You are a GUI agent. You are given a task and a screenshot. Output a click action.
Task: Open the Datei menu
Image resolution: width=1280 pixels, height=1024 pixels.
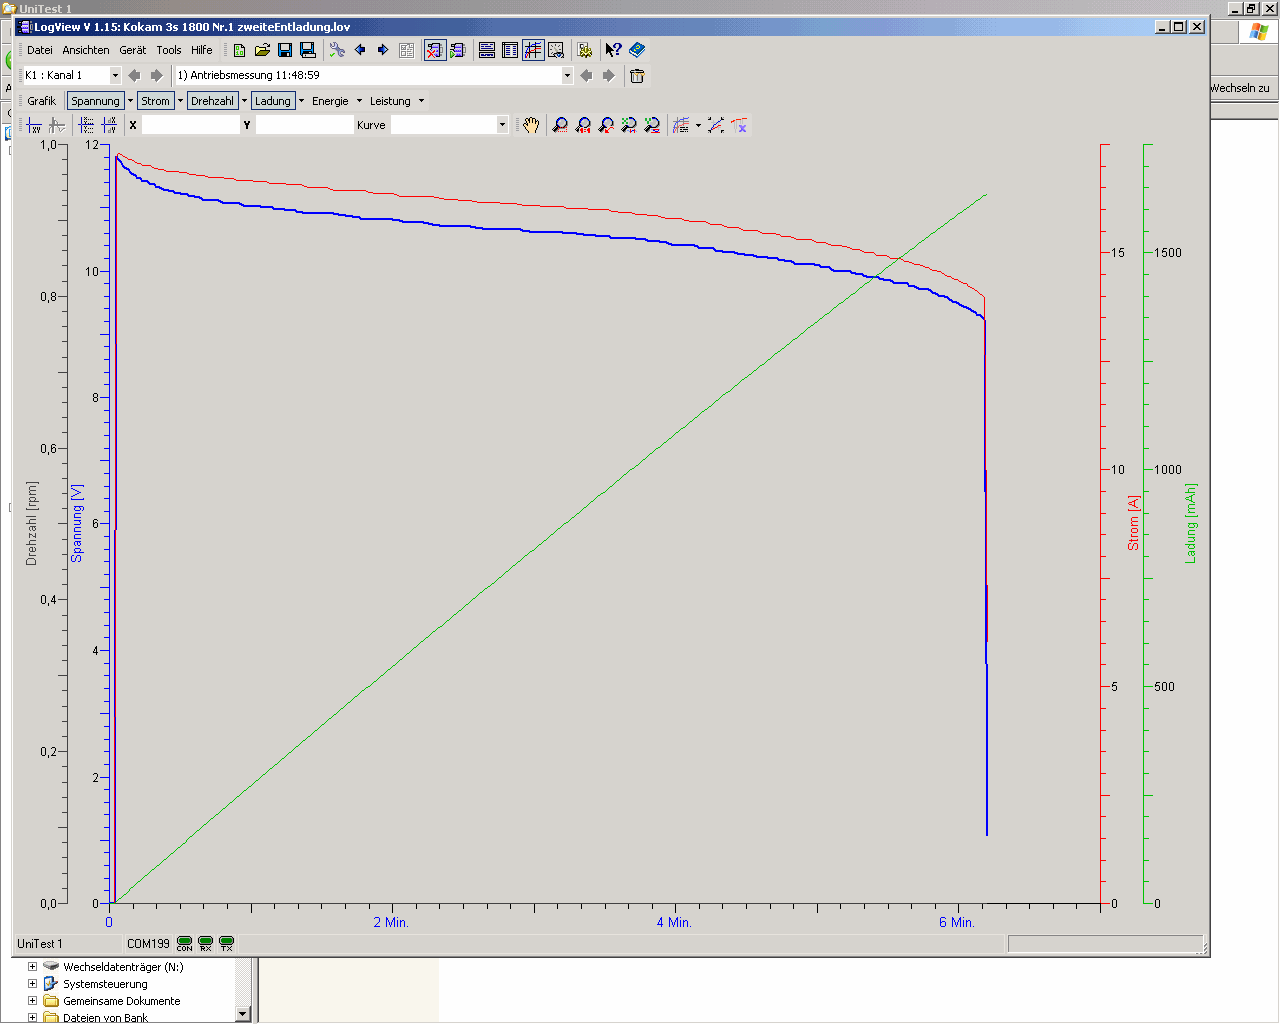point(40,50)
